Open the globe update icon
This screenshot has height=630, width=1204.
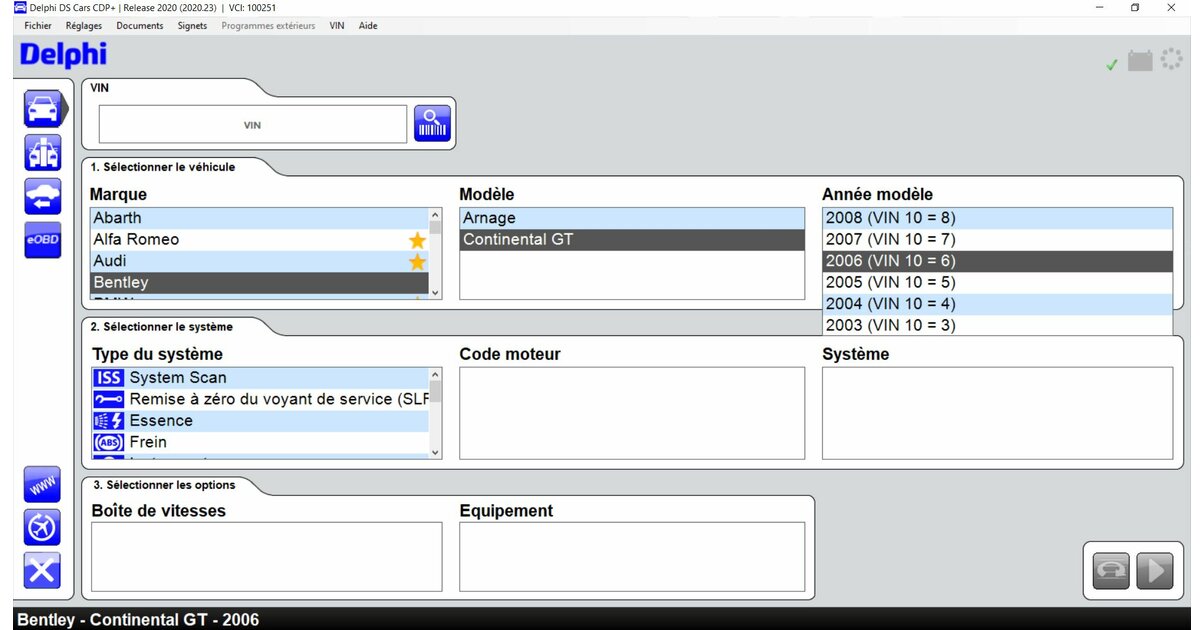tap(43, 527)
